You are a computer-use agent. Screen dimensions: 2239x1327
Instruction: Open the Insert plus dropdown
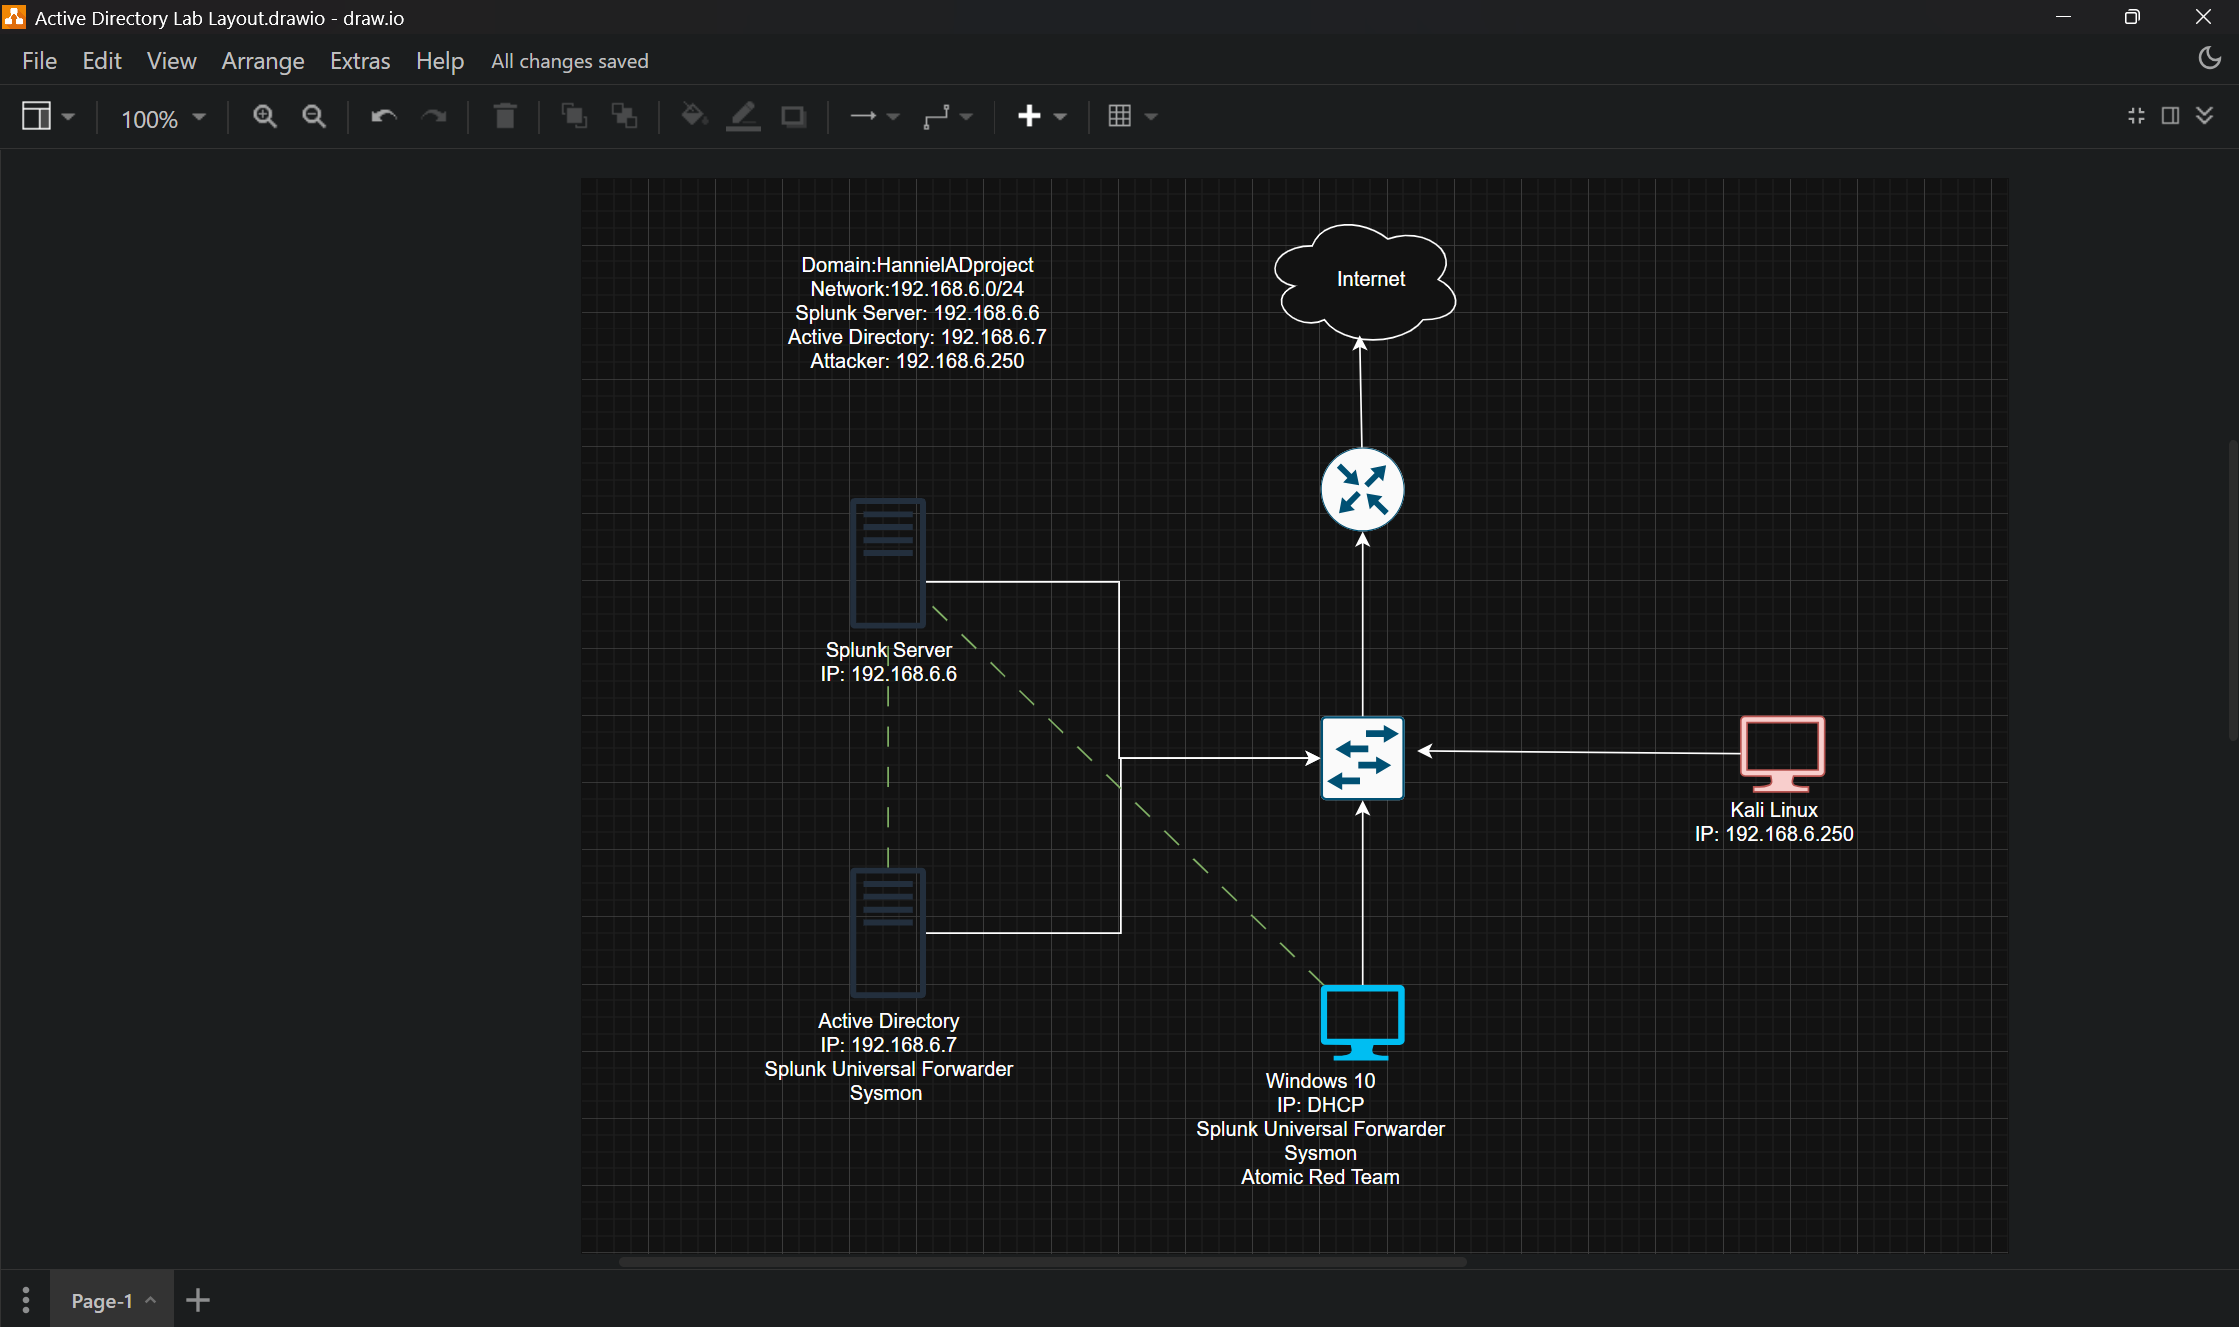click(x=1041, y=117)
